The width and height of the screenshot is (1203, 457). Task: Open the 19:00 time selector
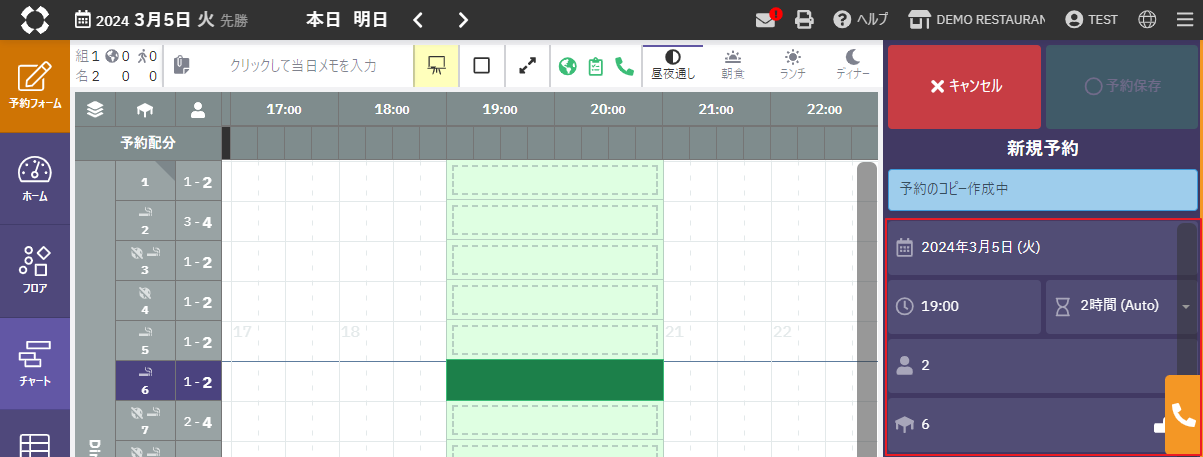click(x=963, y=306)
